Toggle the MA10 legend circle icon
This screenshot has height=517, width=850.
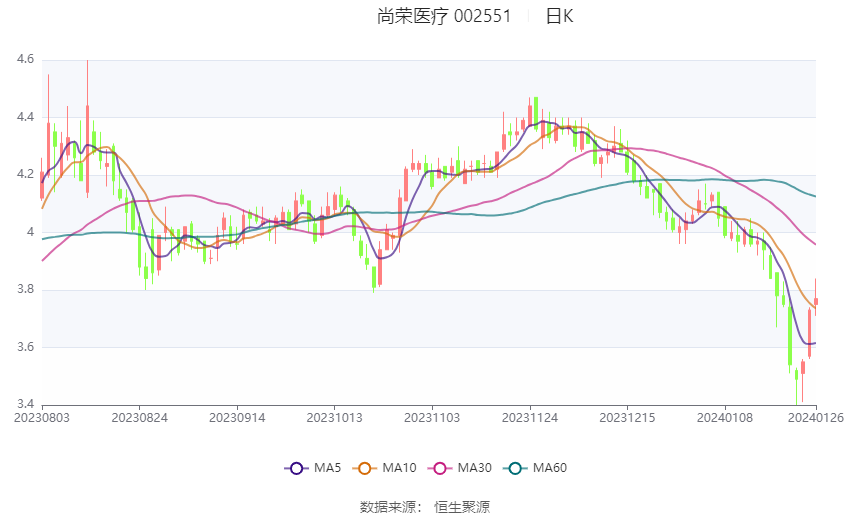tap(365, 468)
